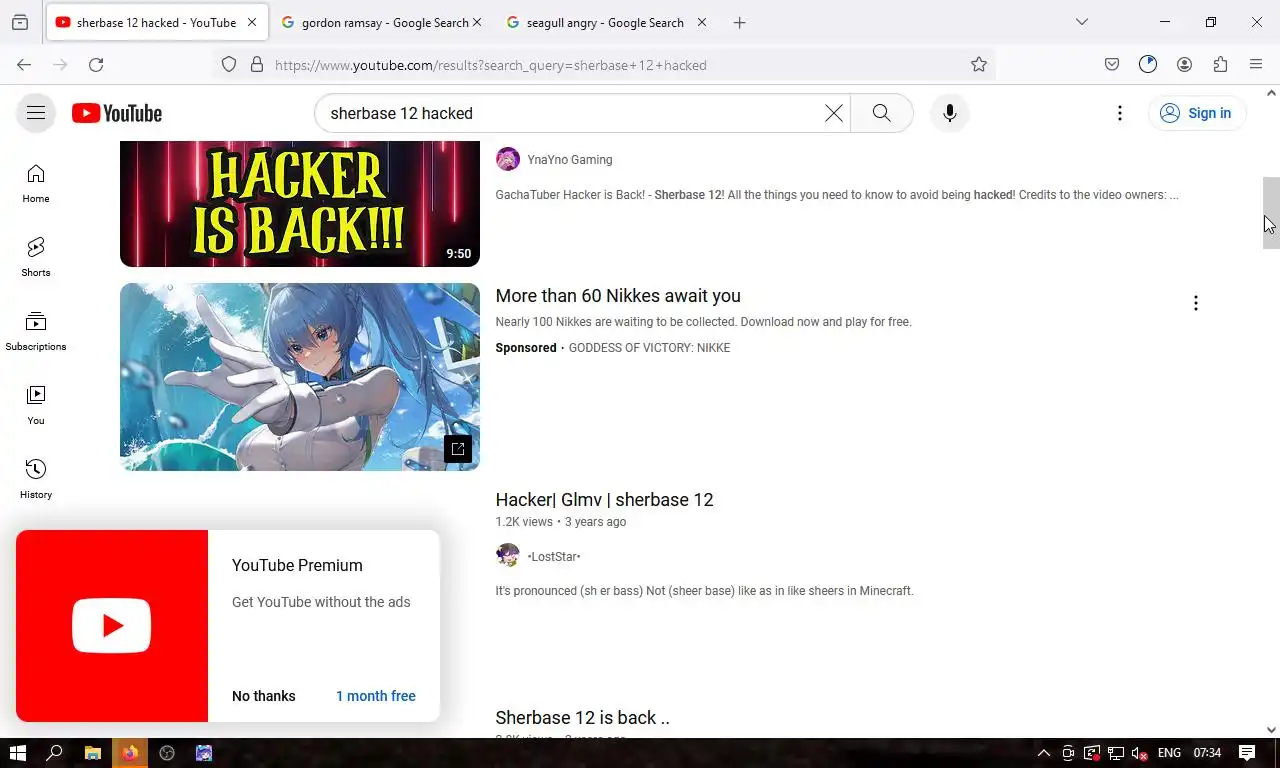Show site security shield information
This screenshot has height=768, width=1280.
tap(229, 65)
